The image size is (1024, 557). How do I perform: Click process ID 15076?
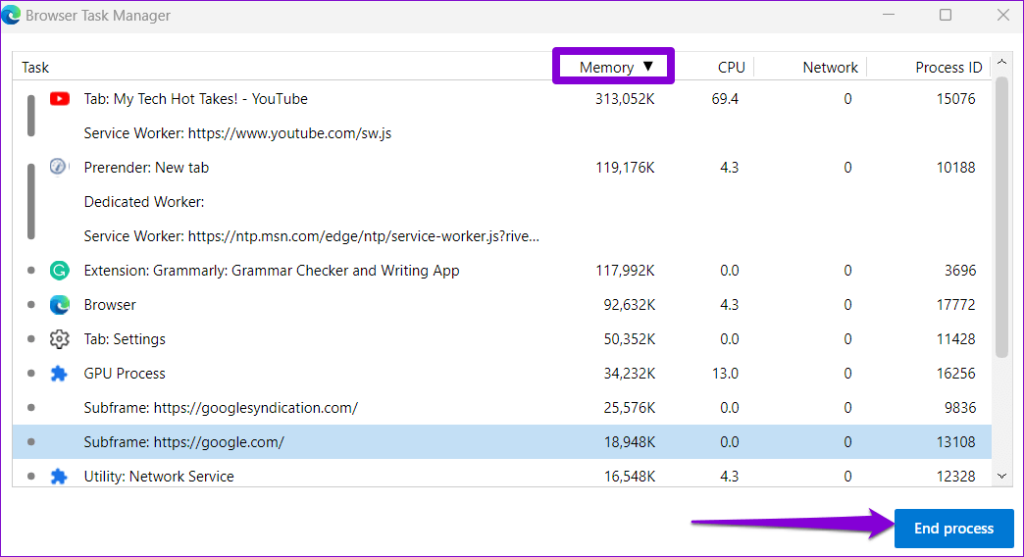tap(955, 99)
